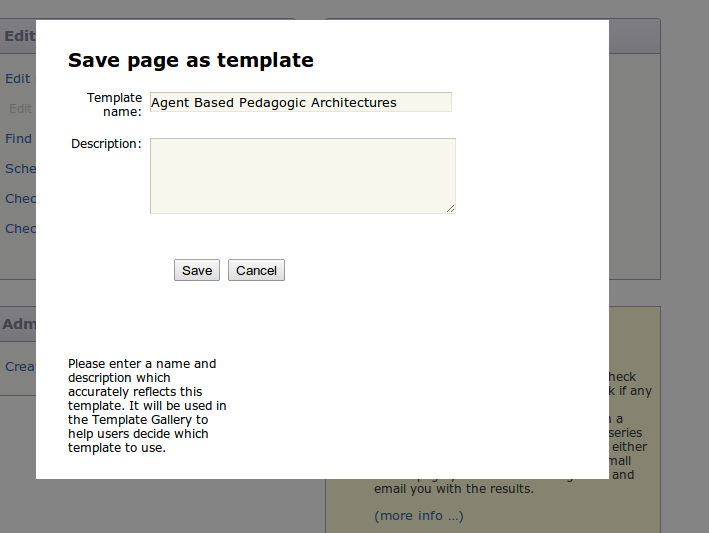Cancel the save template dialog

pos(256,270)
